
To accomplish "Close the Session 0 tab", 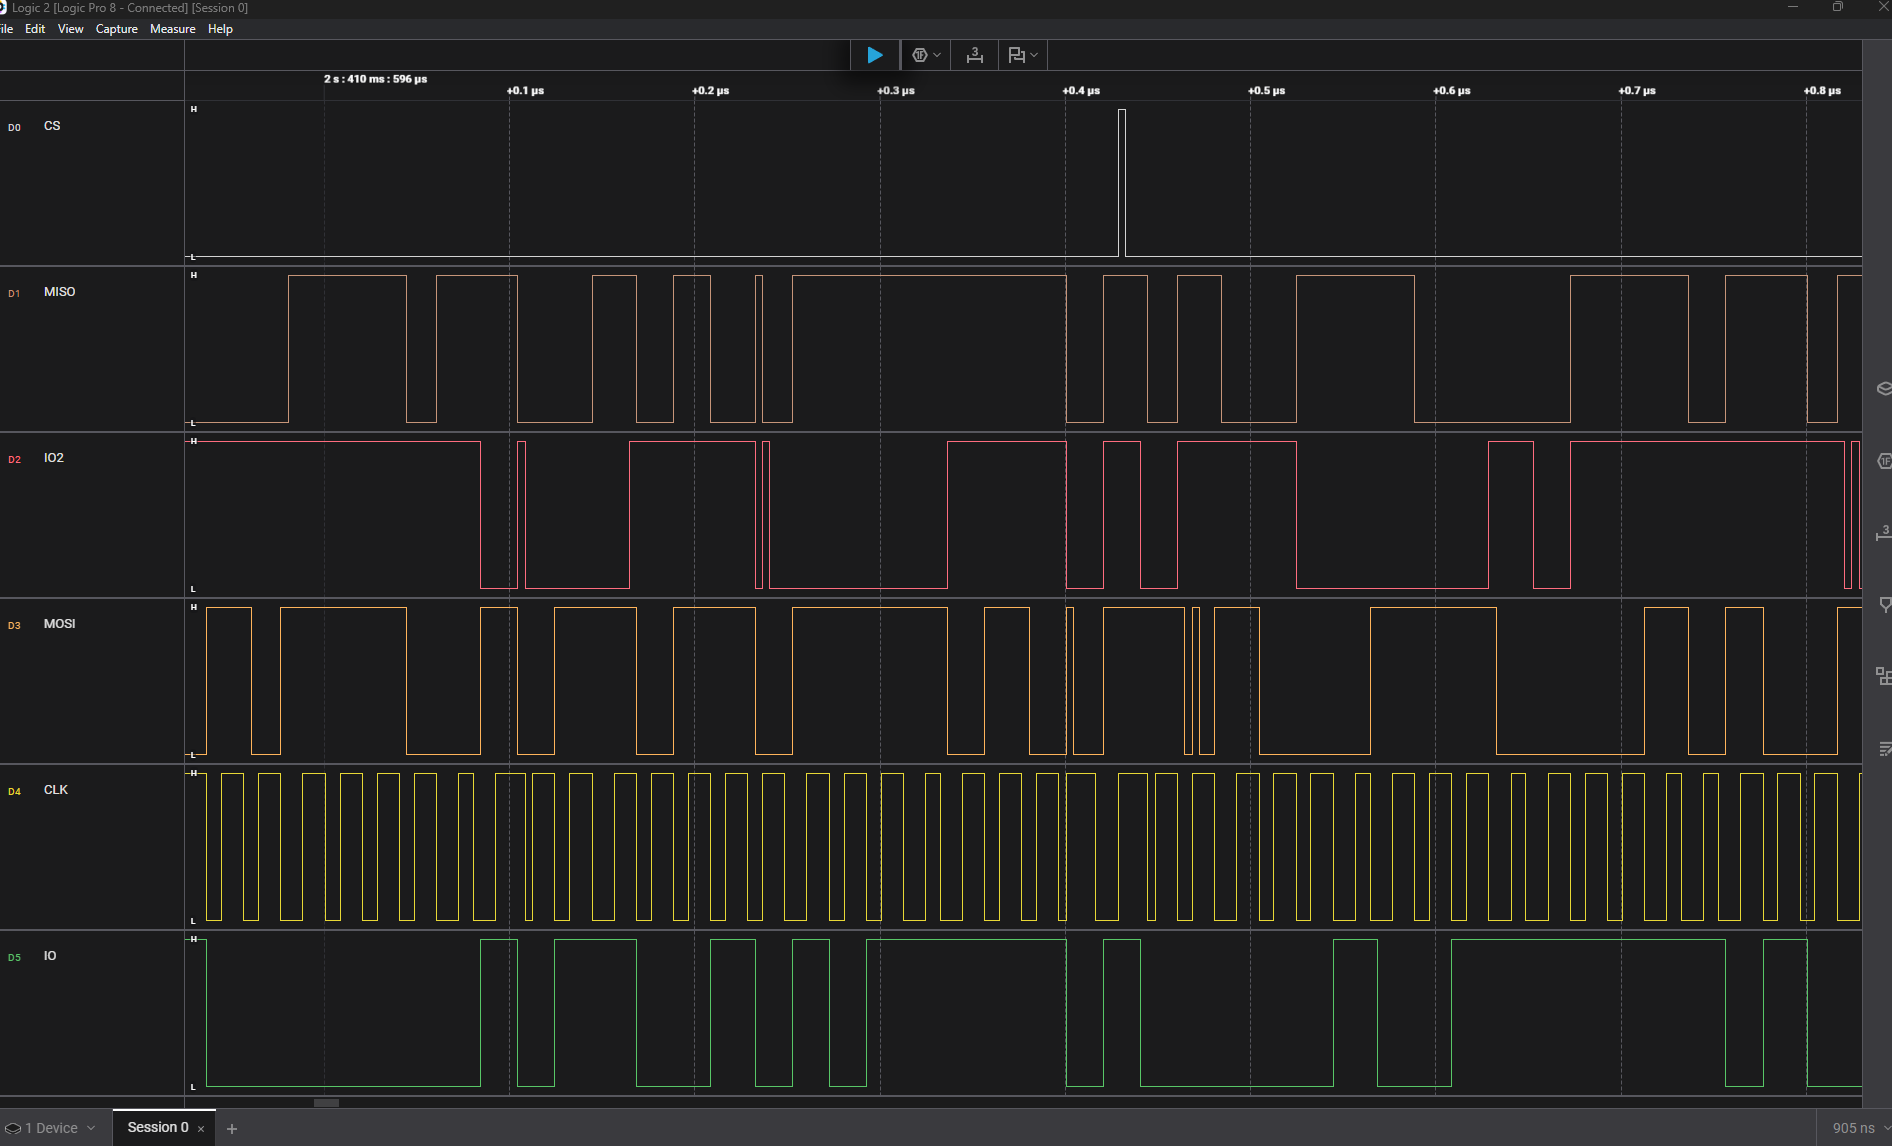I will 201,1129.
